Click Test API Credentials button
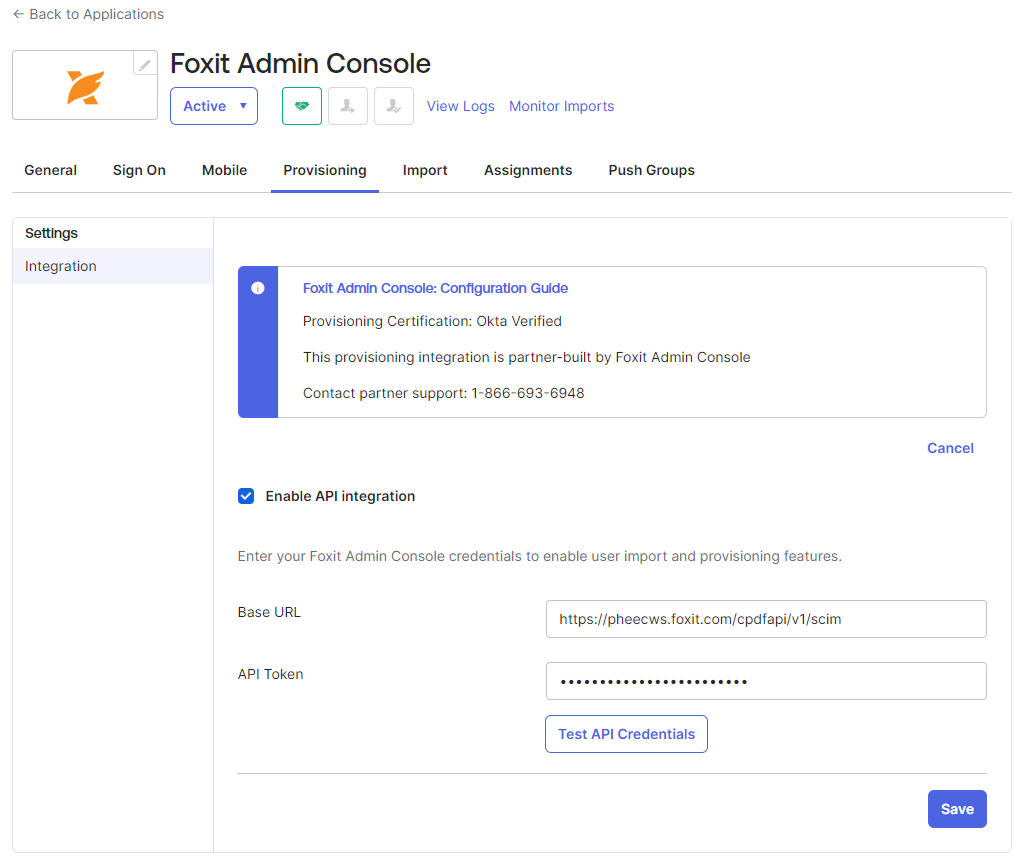 (x=626, y=734)
